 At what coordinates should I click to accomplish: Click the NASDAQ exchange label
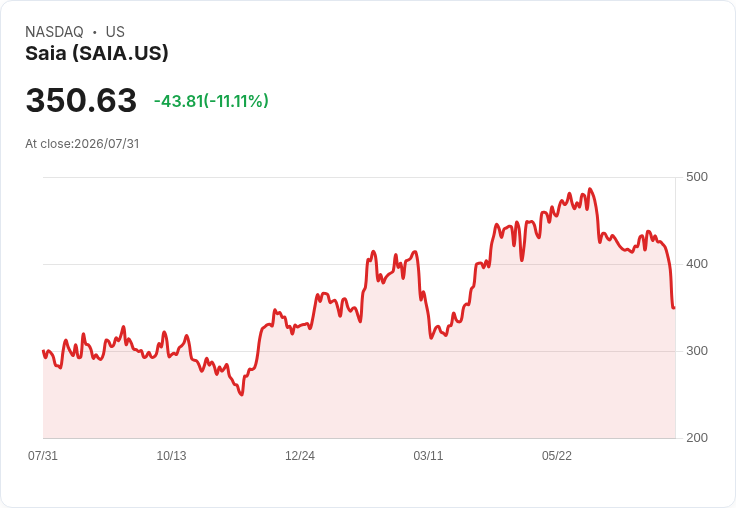click(54, 31)
